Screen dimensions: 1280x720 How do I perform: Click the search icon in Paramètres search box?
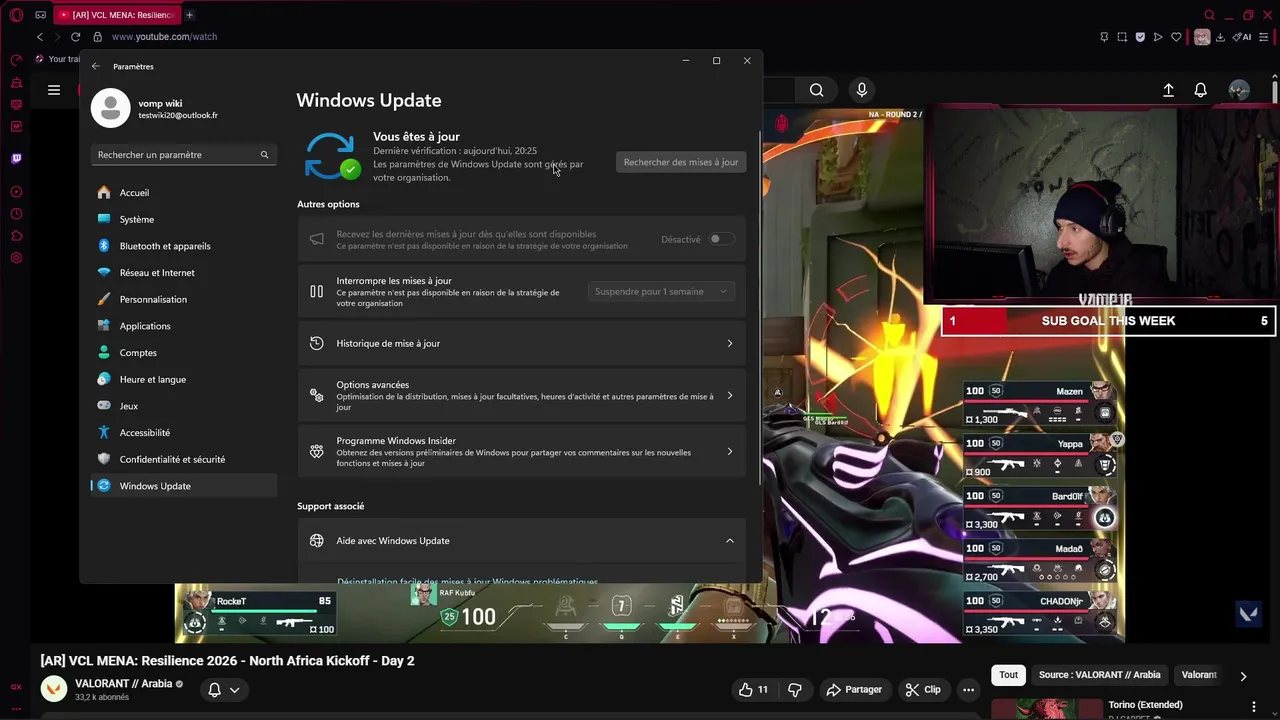[x=264, y=155]
